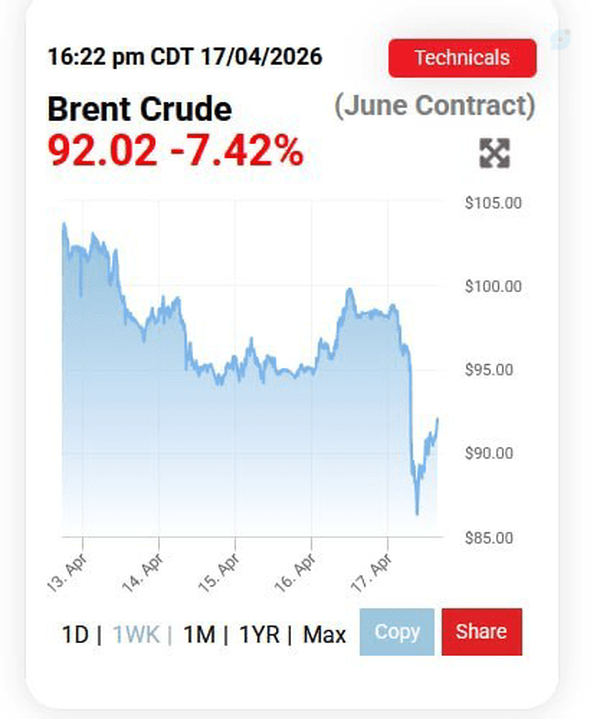Copy the Brent Crude chart
The height and width of the screenshot is (719, 600).
pos(397,631)
